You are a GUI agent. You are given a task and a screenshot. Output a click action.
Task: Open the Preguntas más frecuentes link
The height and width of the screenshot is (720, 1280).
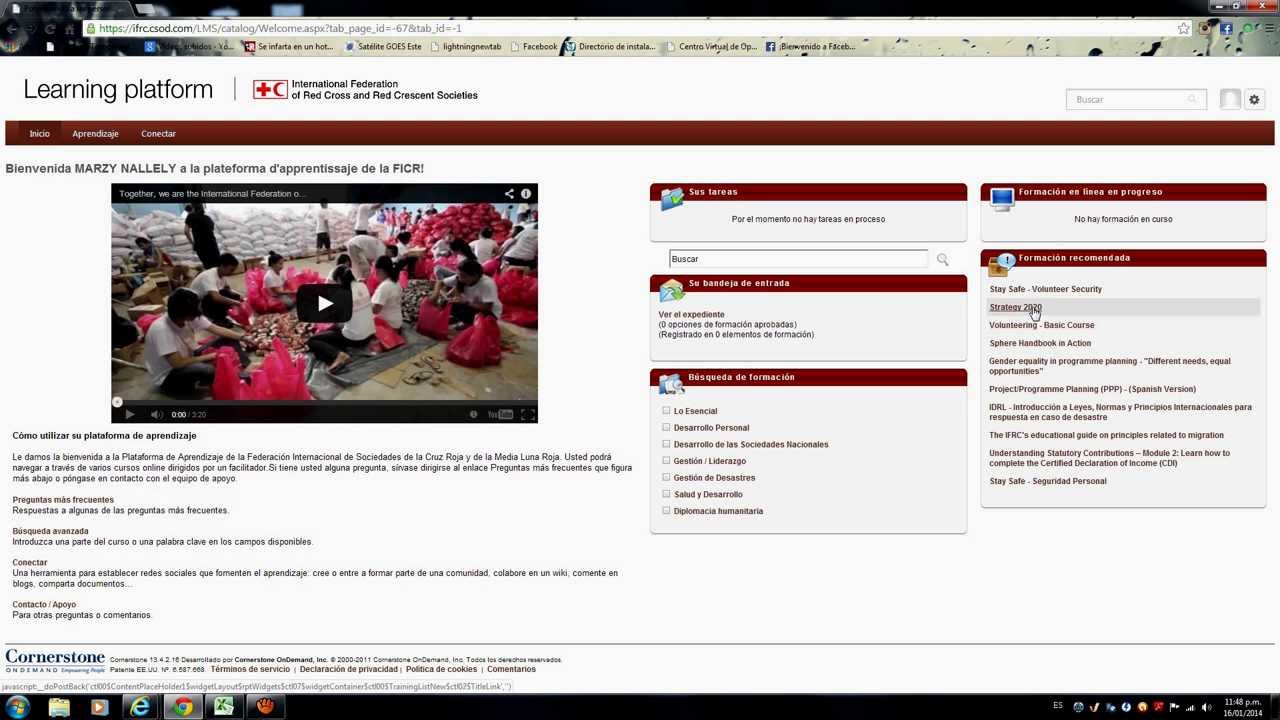point(63,499)
